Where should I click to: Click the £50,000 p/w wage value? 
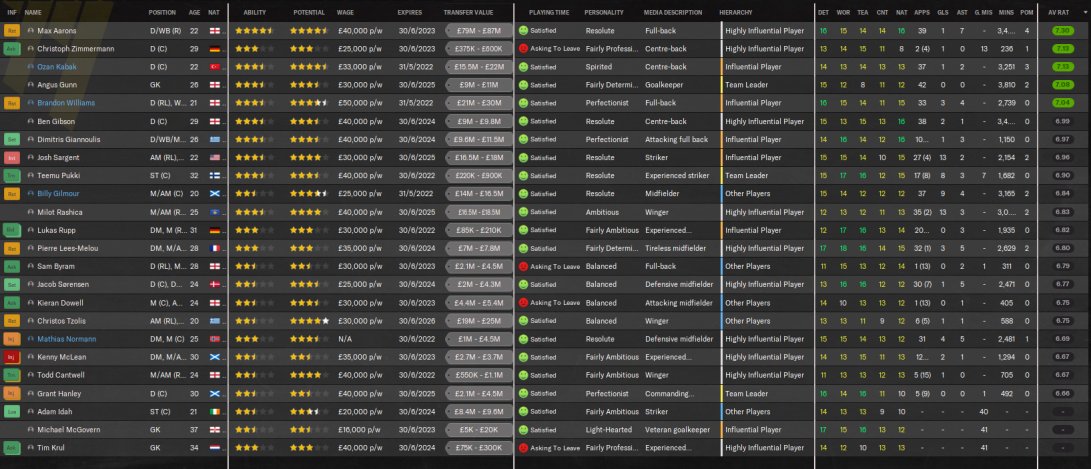359,103
